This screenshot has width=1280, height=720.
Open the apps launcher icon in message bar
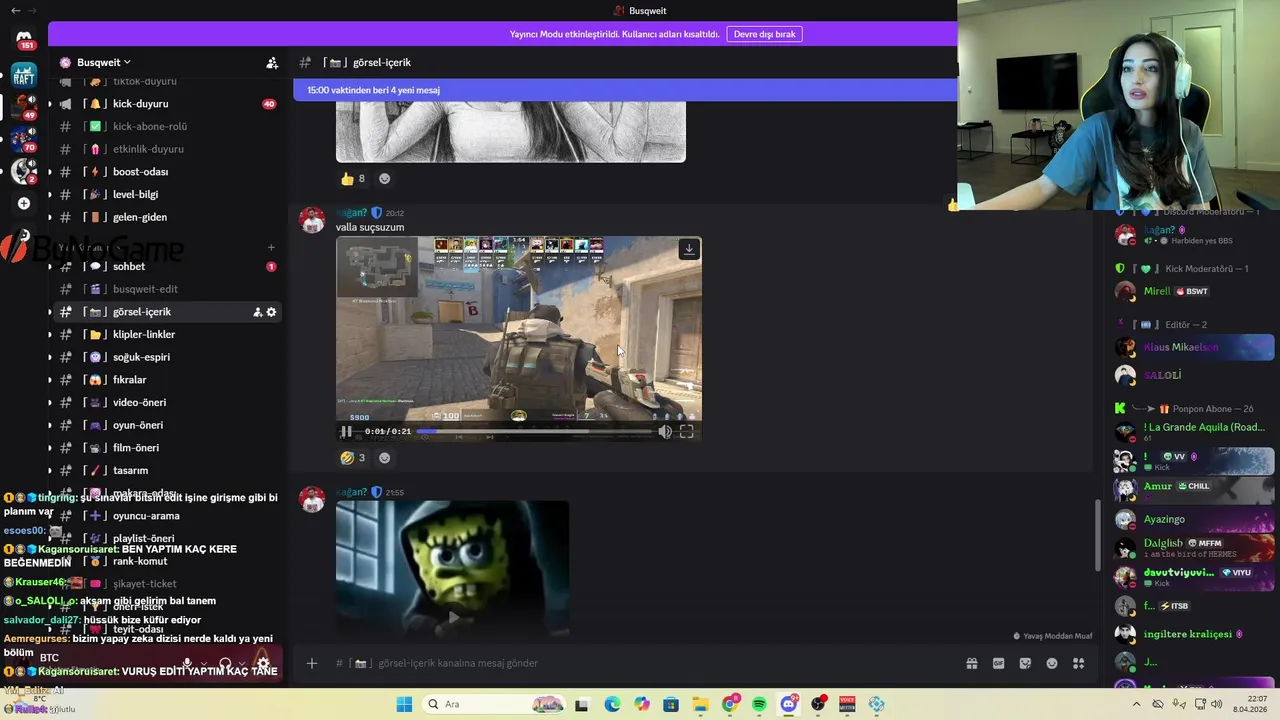[1079, 663]
